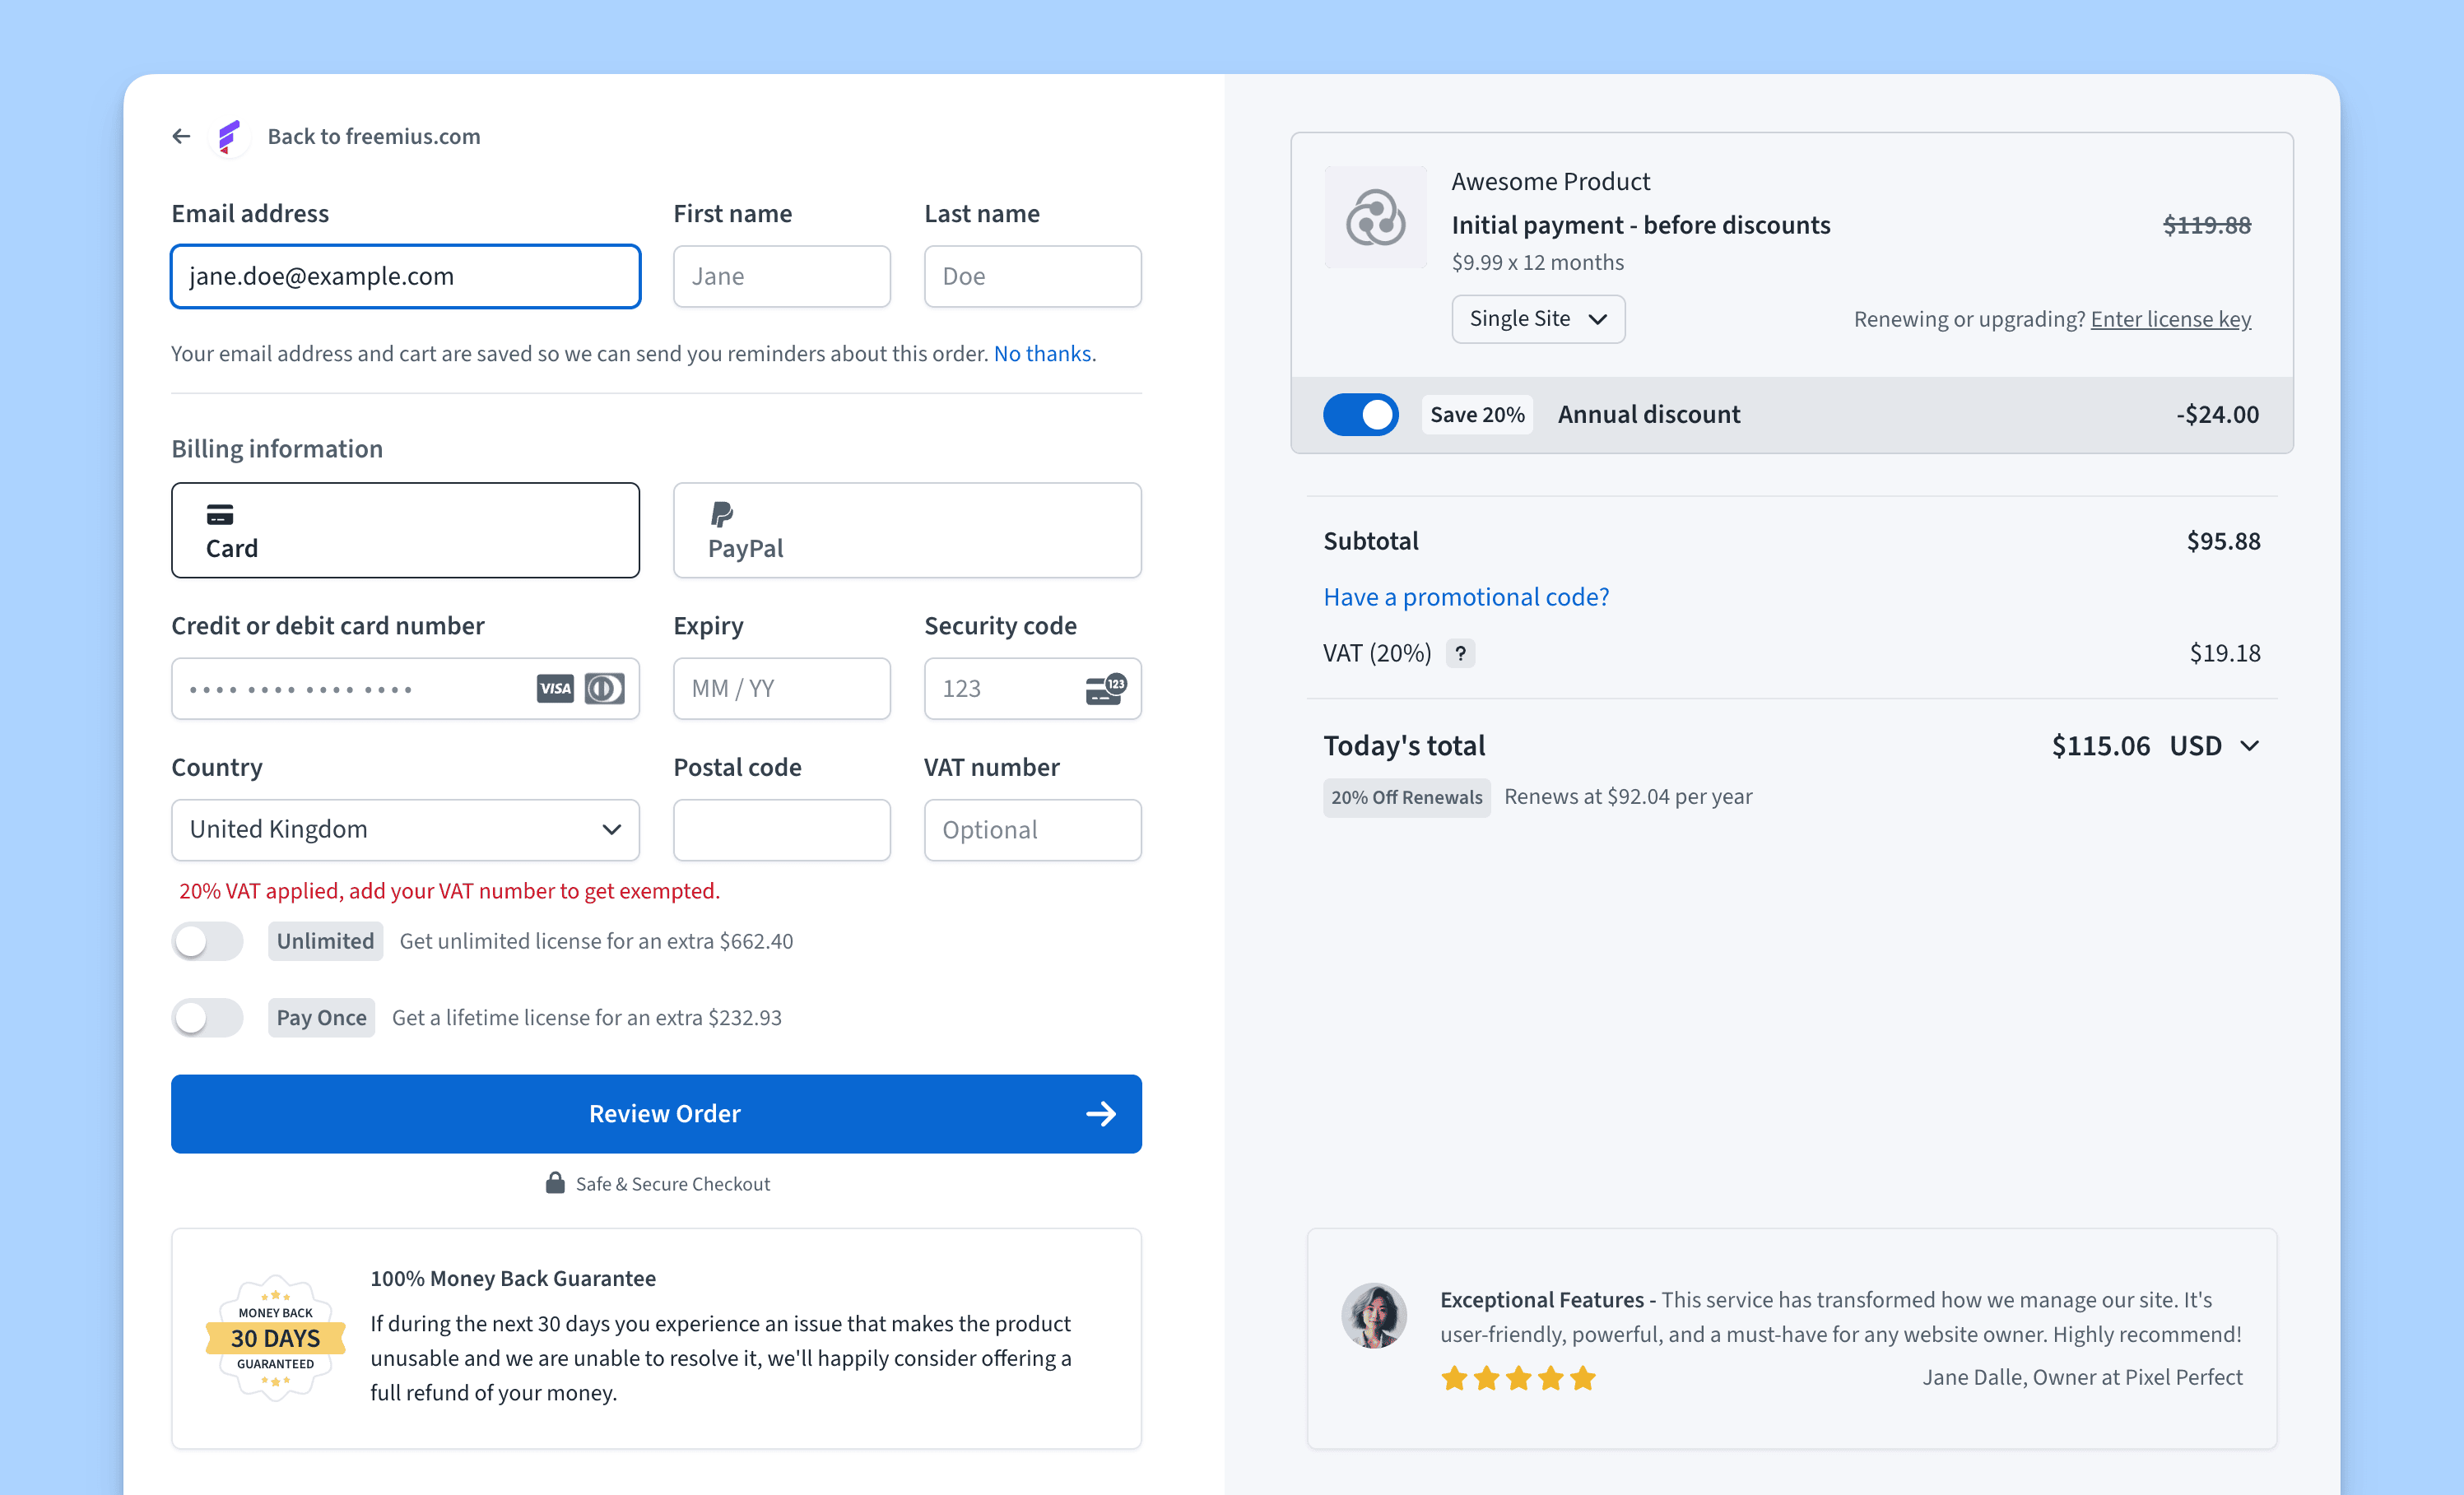Open the USD currency selector
Viewport: 2464px width, 1495px height.
tap(2214, 746)
